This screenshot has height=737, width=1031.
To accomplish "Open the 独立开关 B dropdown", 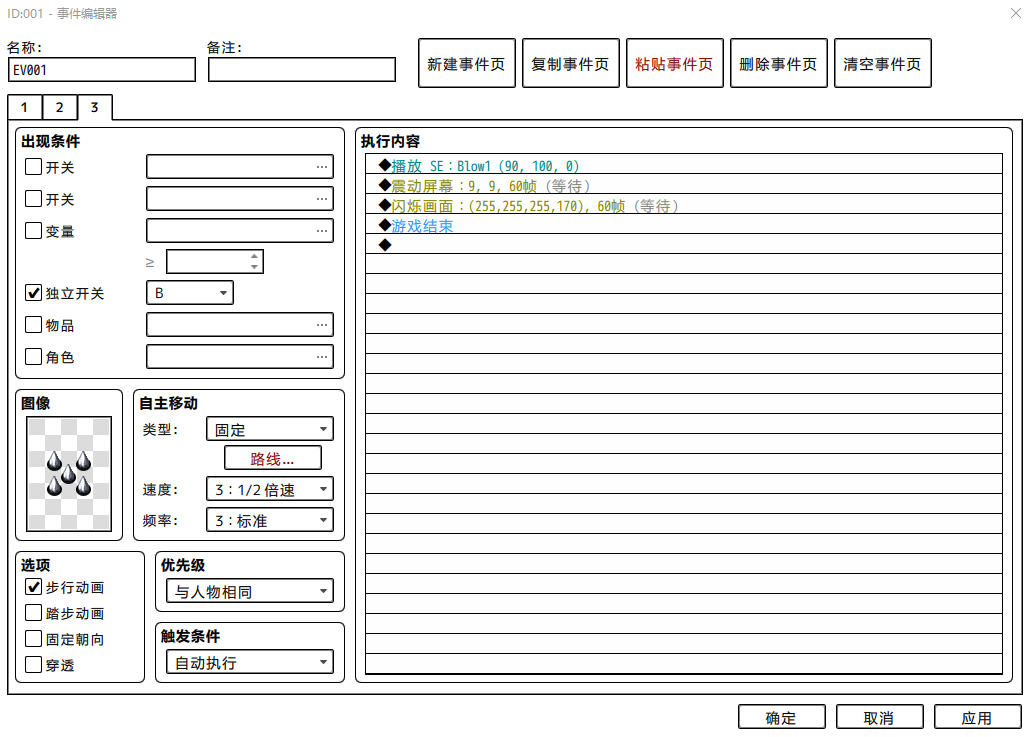I will [x=190, y=293].
